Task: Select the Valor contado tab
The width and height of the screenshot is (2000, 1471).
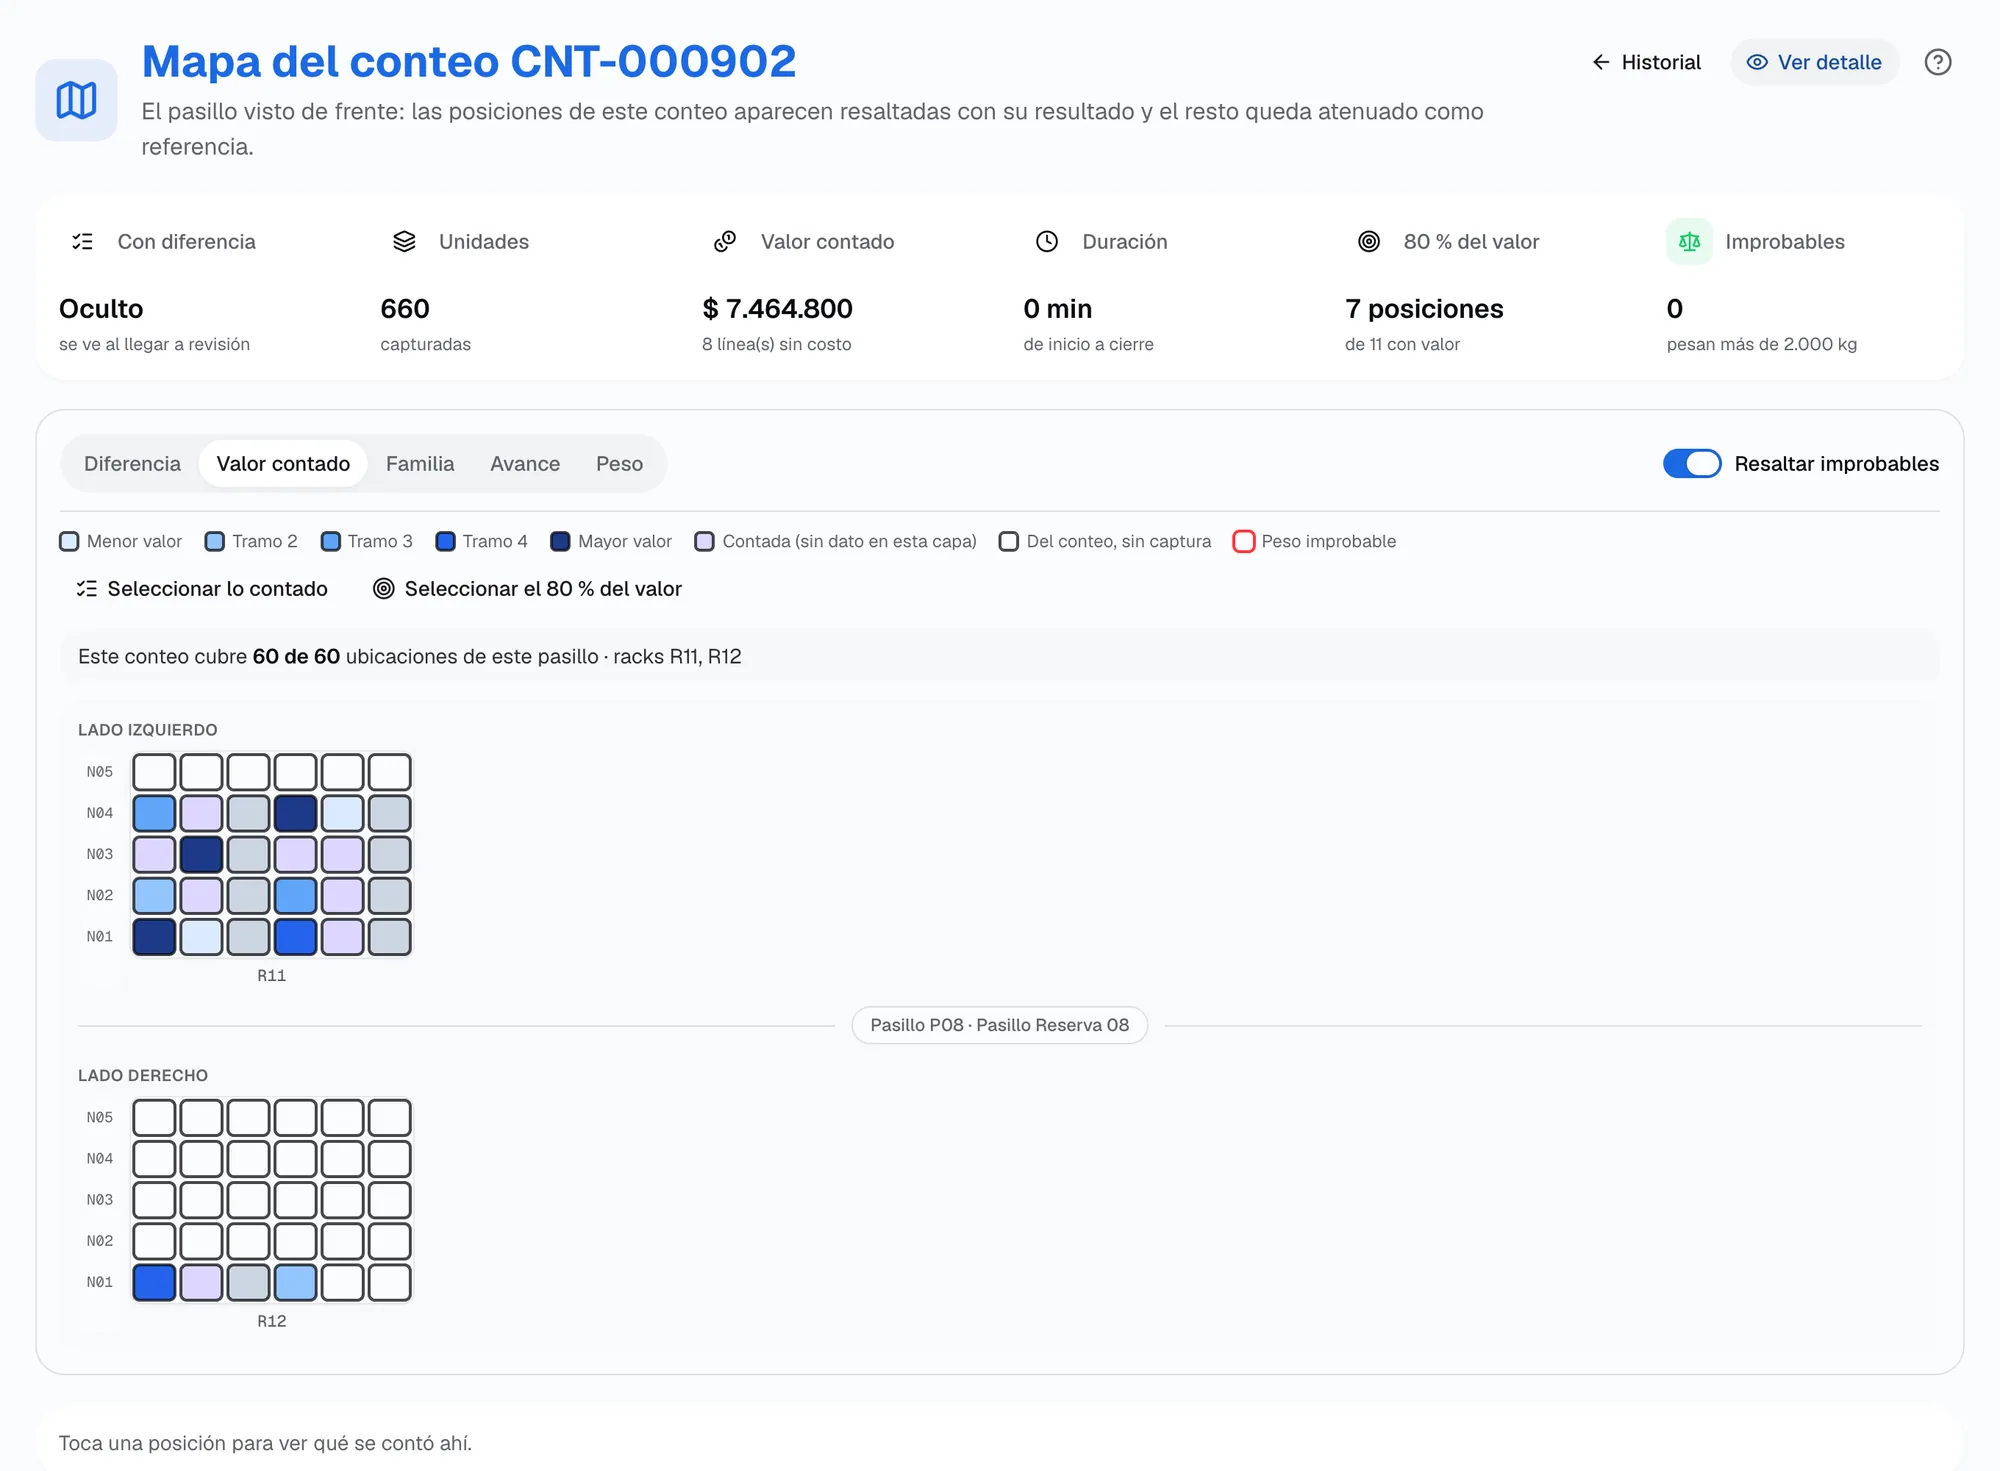Action: point(283,464)
